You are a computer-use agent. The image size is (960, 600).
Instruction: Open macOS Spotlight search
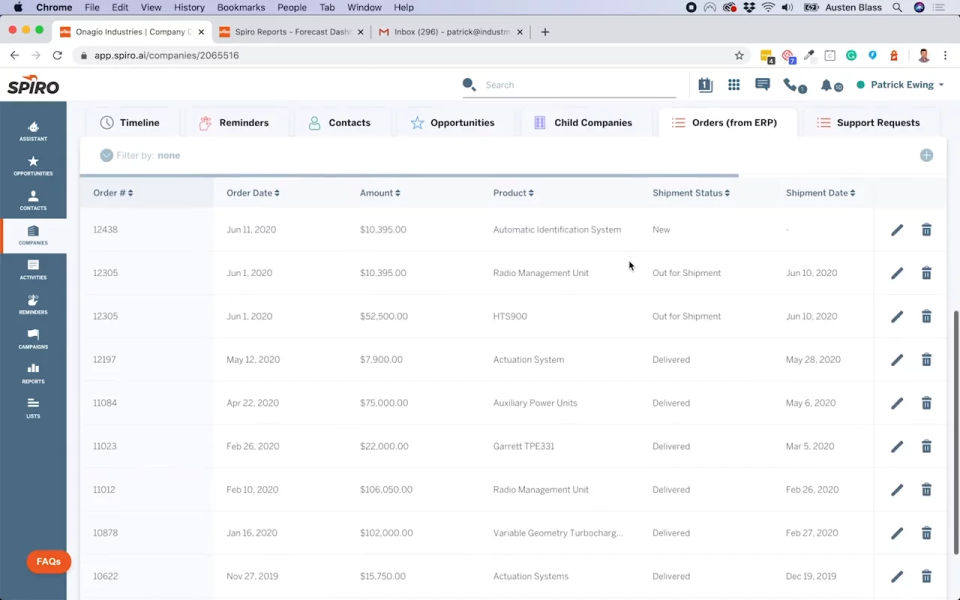(896, 7)
